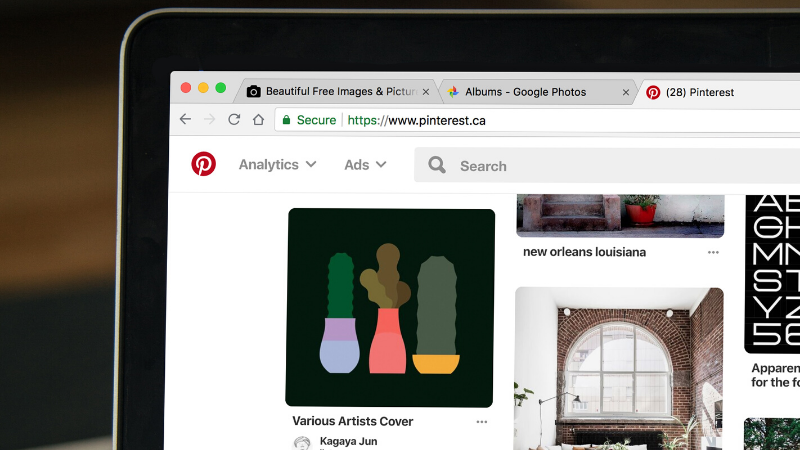Click the search magnifier icon
Image resolution: width=800 pixels, height=450 pixels.
[437, 165]
